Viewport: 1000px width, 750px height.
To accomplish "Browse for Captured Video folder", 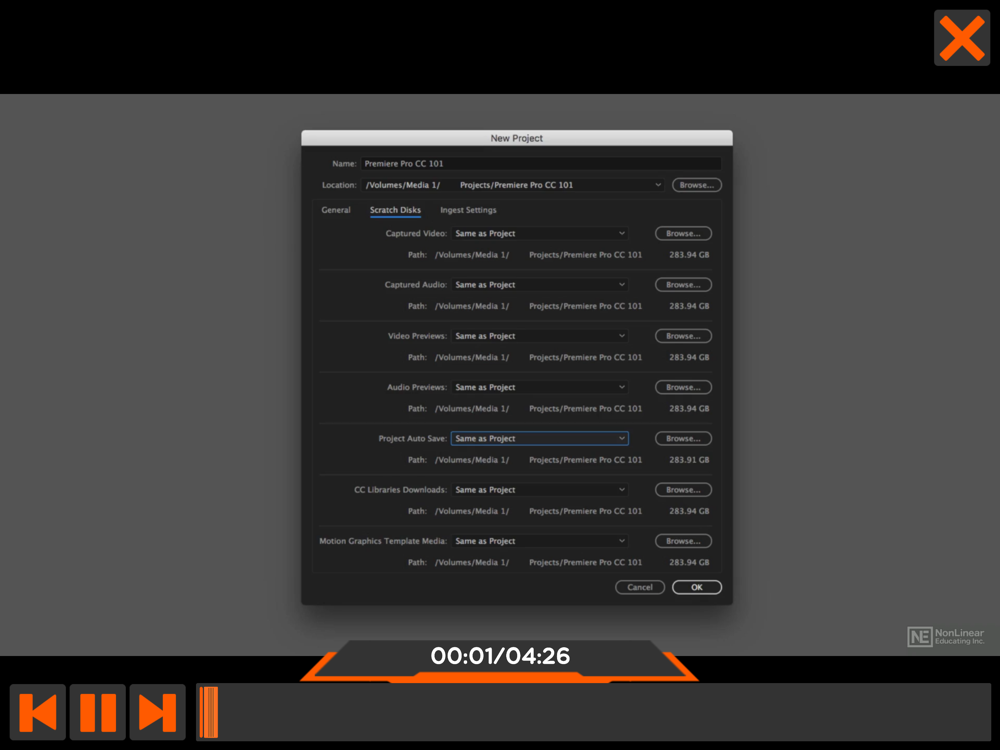I will pyautogui.click(x=683, y=233).
